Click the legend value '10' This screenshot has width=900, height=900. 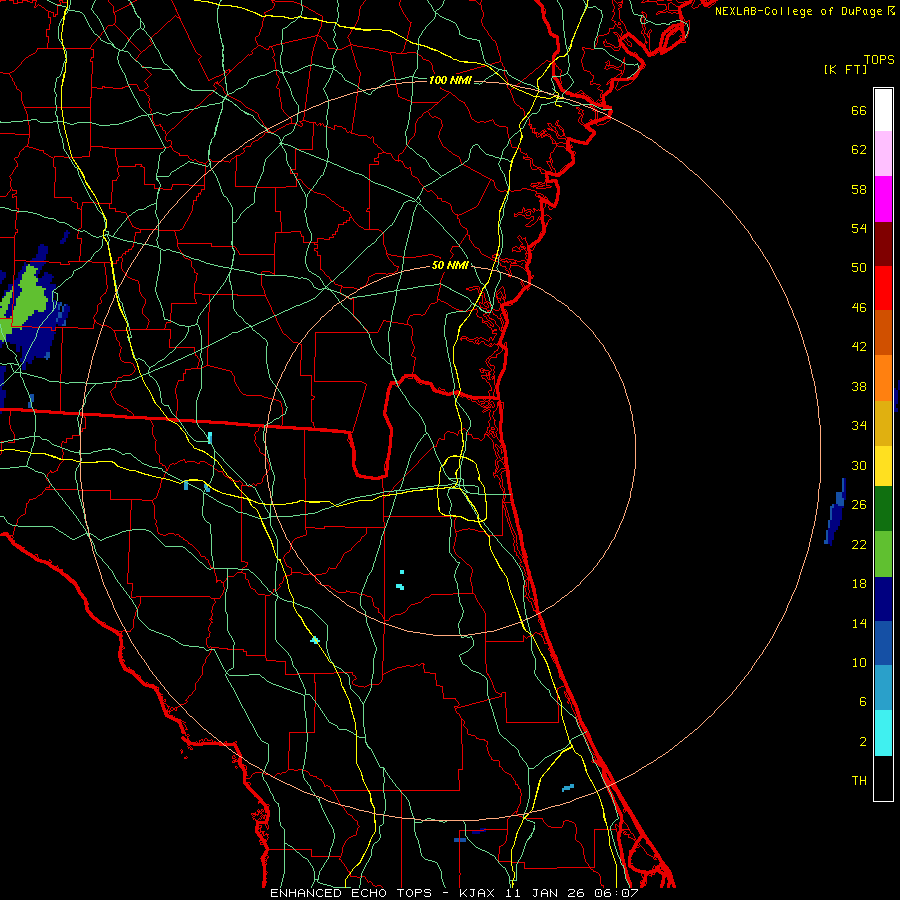[859, 662]
